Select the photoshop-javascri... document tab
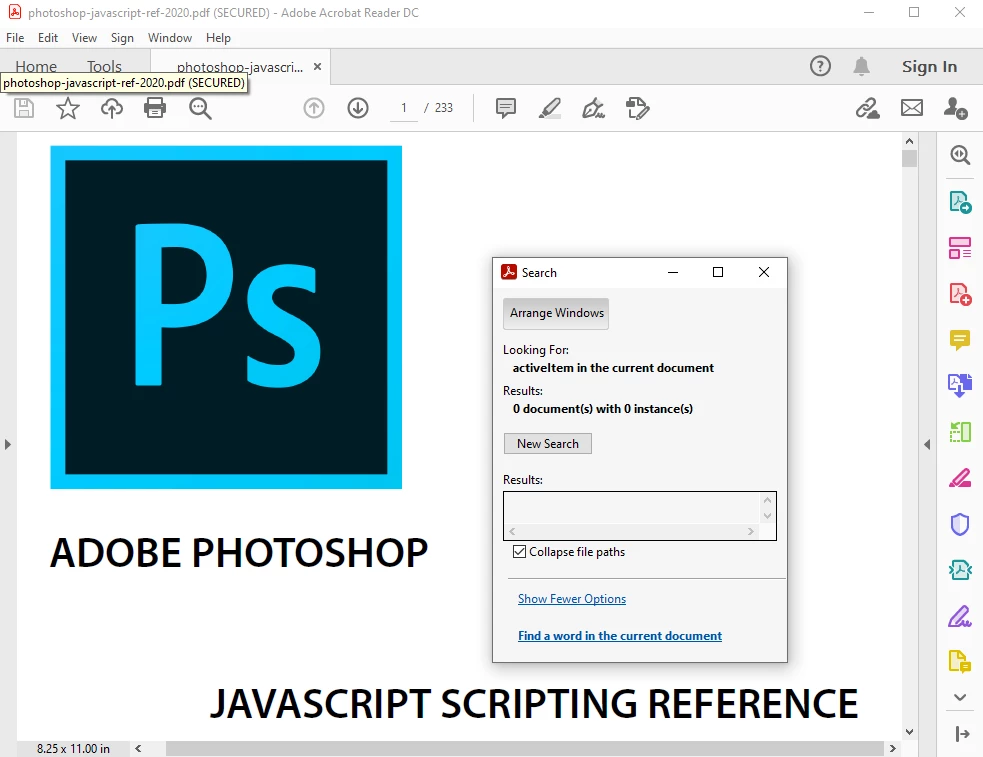 coord(239,66)
